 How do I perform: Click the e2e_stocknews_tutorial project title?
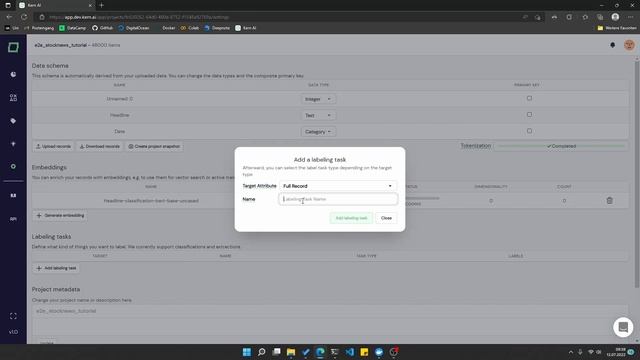pos(60,45)
